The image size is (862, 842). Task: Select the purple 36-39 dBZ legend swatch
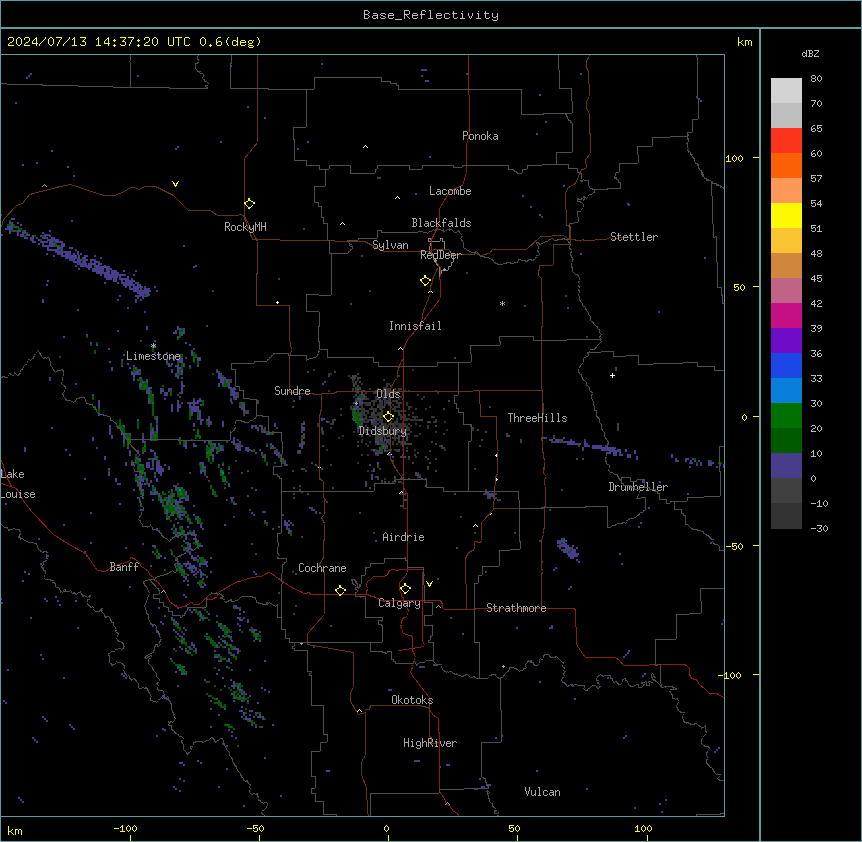click(x=786, y=341)
